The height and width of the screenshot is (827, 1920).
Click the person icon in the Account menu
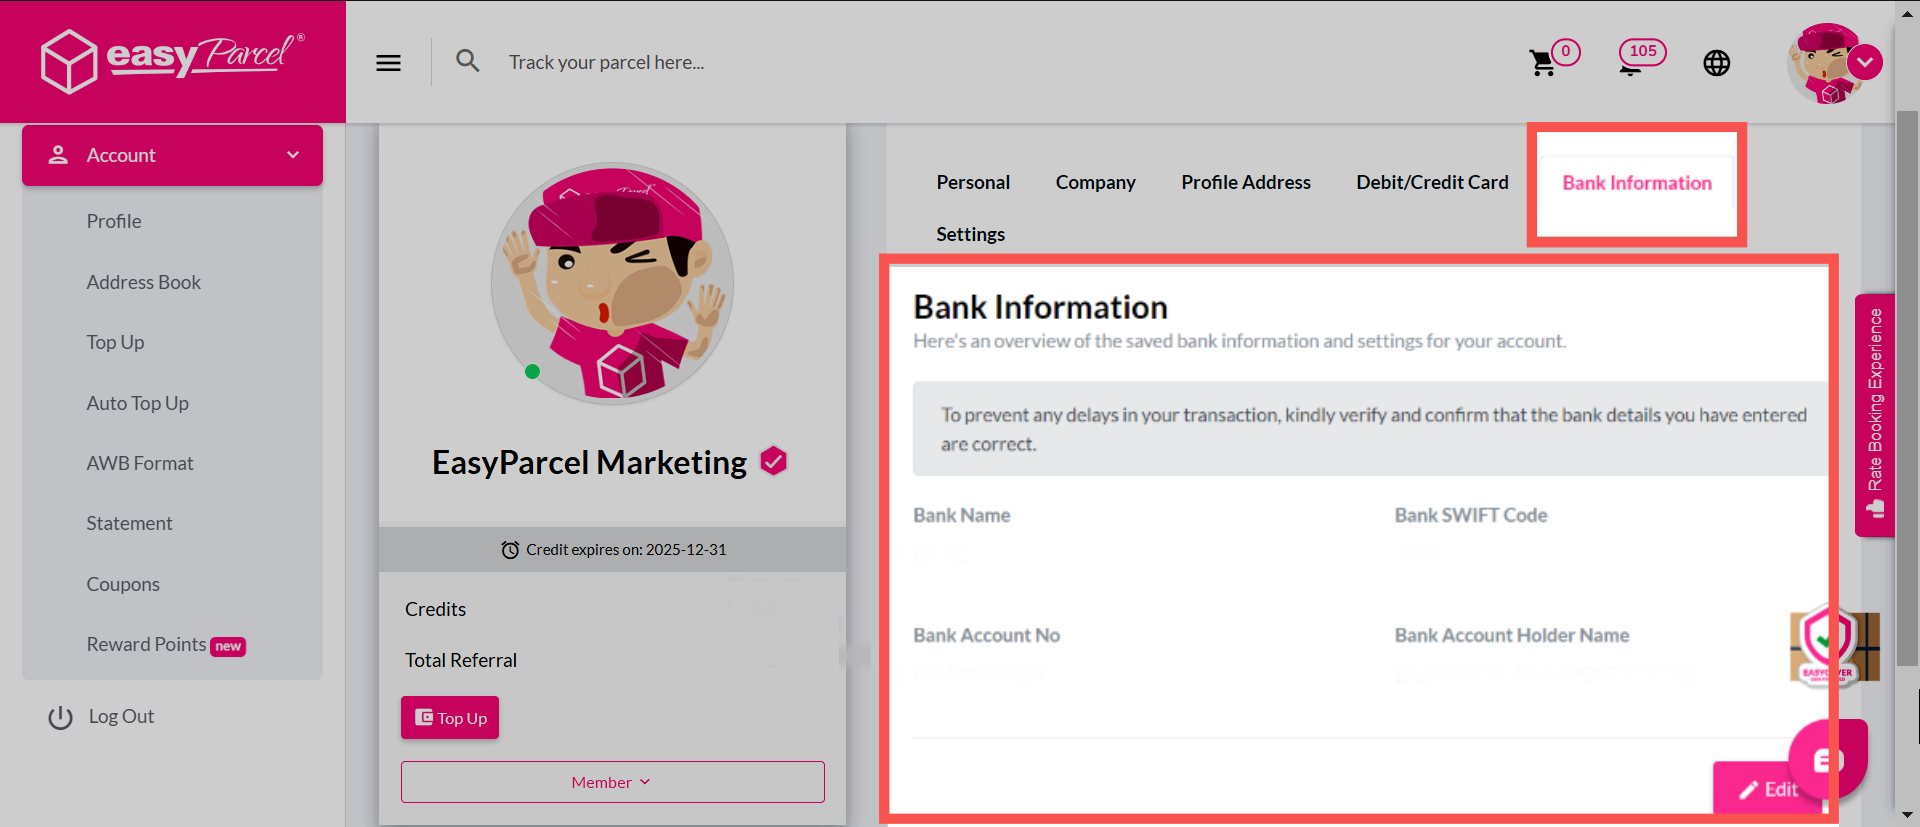[58, 155]
